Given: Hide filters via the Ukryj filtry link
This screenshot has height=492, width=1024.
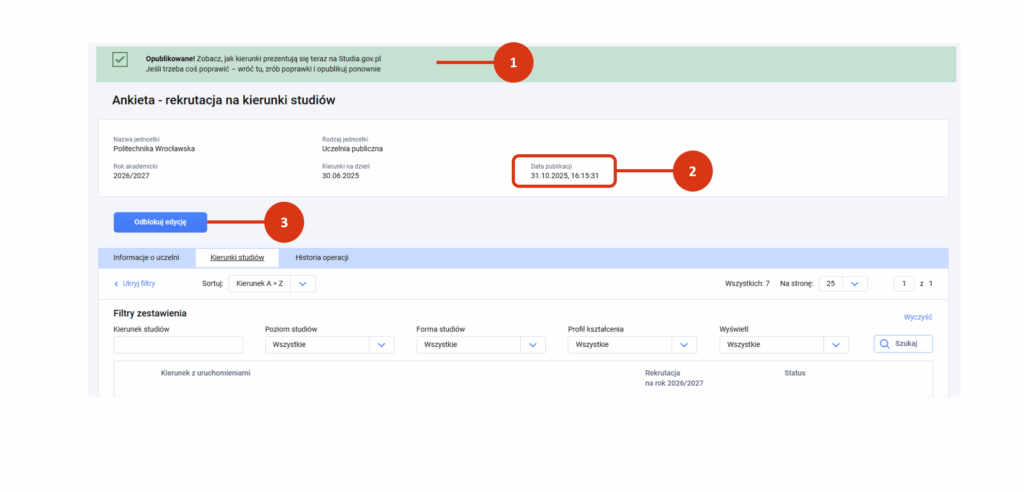Looking at the screenshot, I should pyautogui.click(x=134, y=284).
